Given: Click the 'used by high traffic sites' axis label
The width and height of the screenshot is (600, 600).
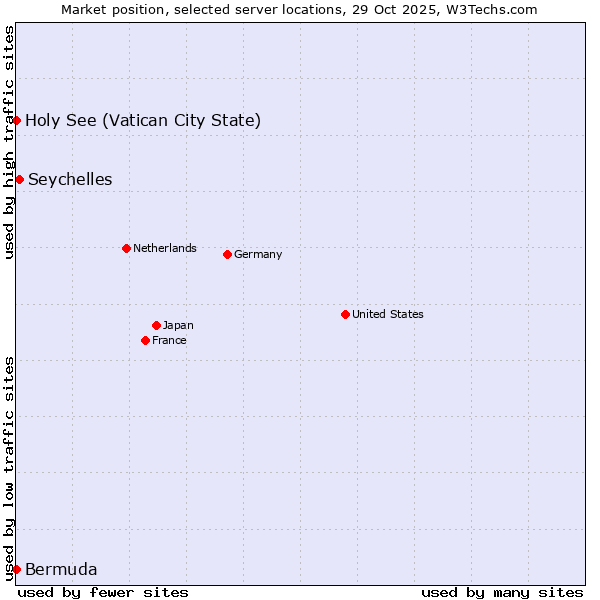Looking at the screenshot, I should click(9, 142).
